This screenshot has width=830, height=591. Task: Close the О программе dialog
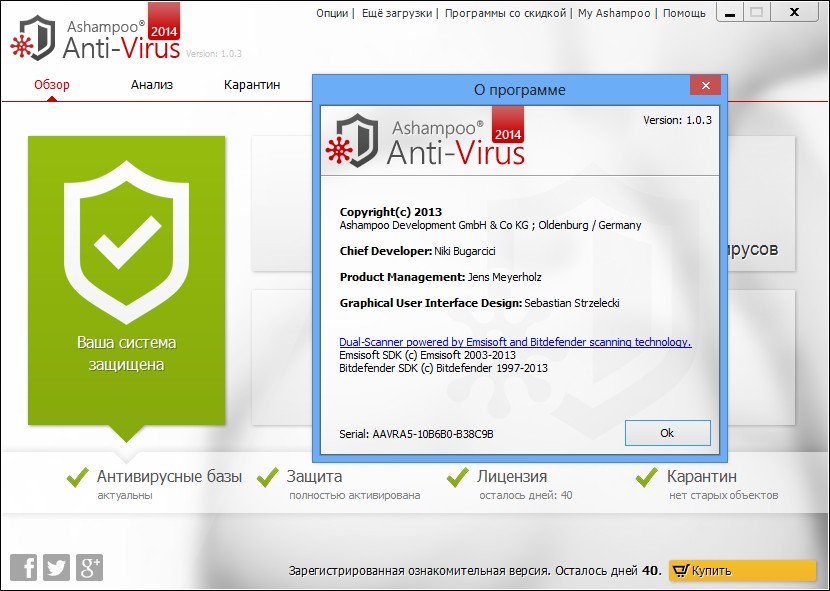pyautogui.click(x=705, y=85)
